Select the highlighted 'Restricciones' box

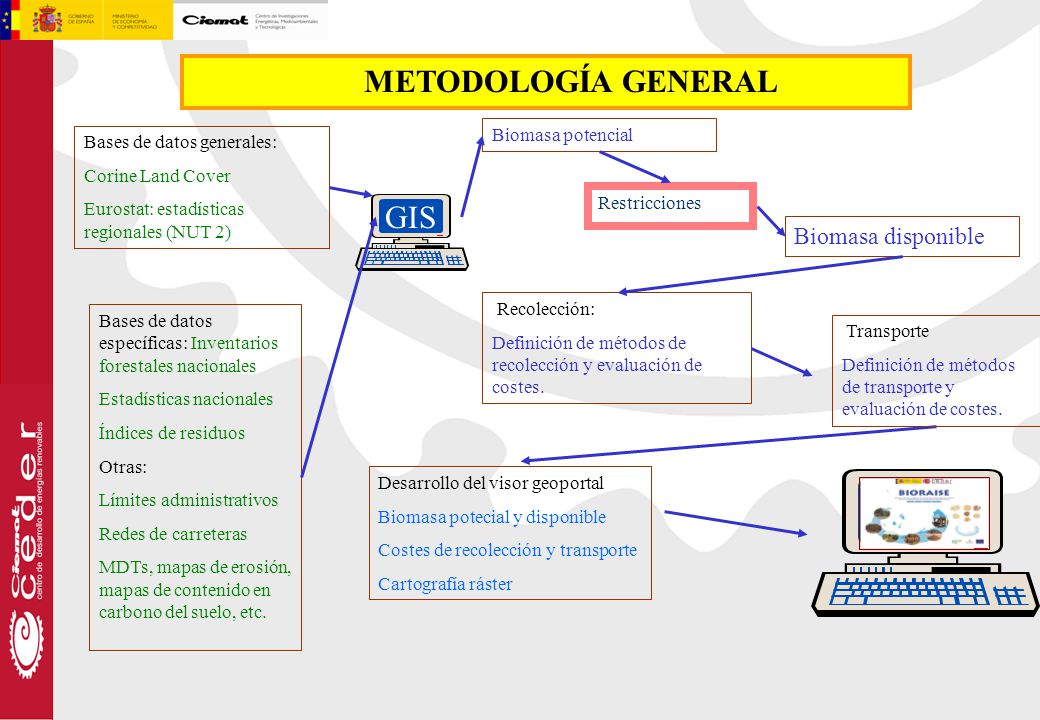point(670,206)
